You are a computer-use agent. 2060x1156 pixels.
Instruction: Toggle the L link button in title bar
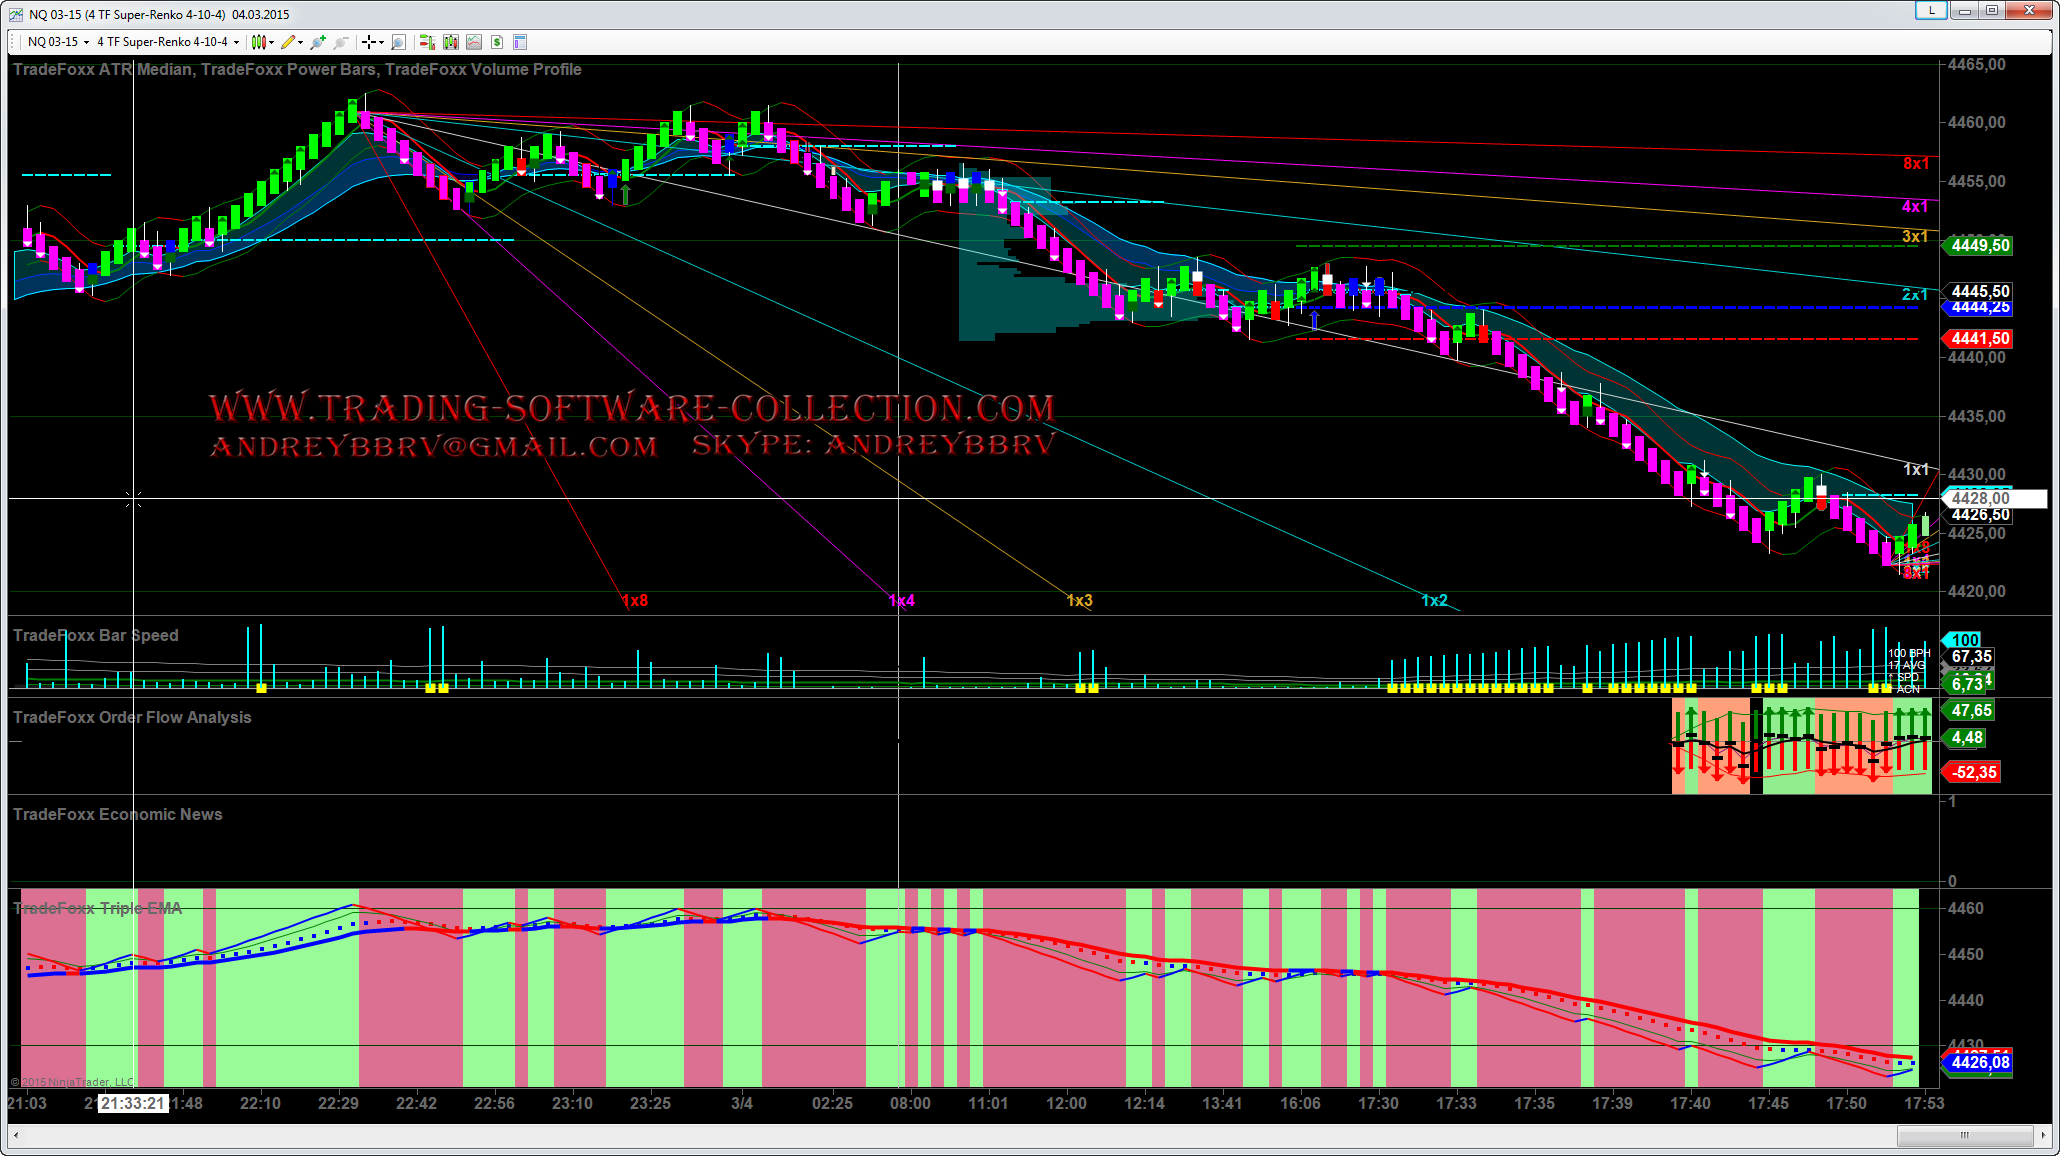[1930, 11]
